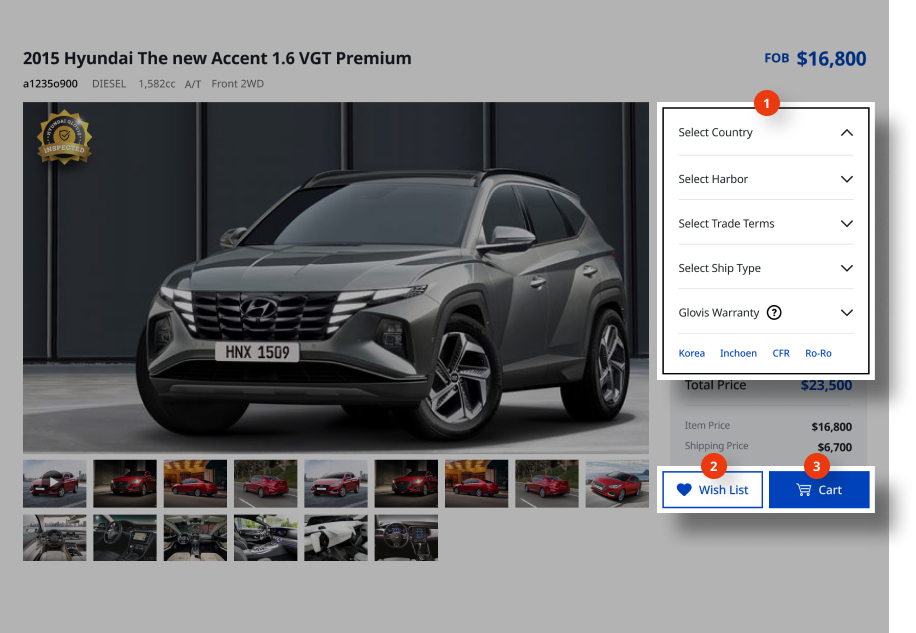Choose the Inchoen harbor link
This screenshot has width=916, height=633.
click(x=738, y=353)
